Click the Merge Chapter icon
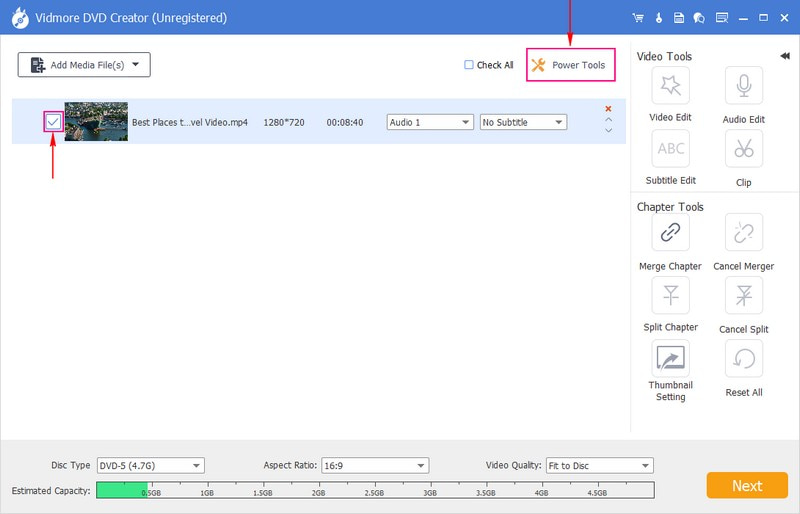The width and height of the screenshot is (800, 514). tap(670, 234)
